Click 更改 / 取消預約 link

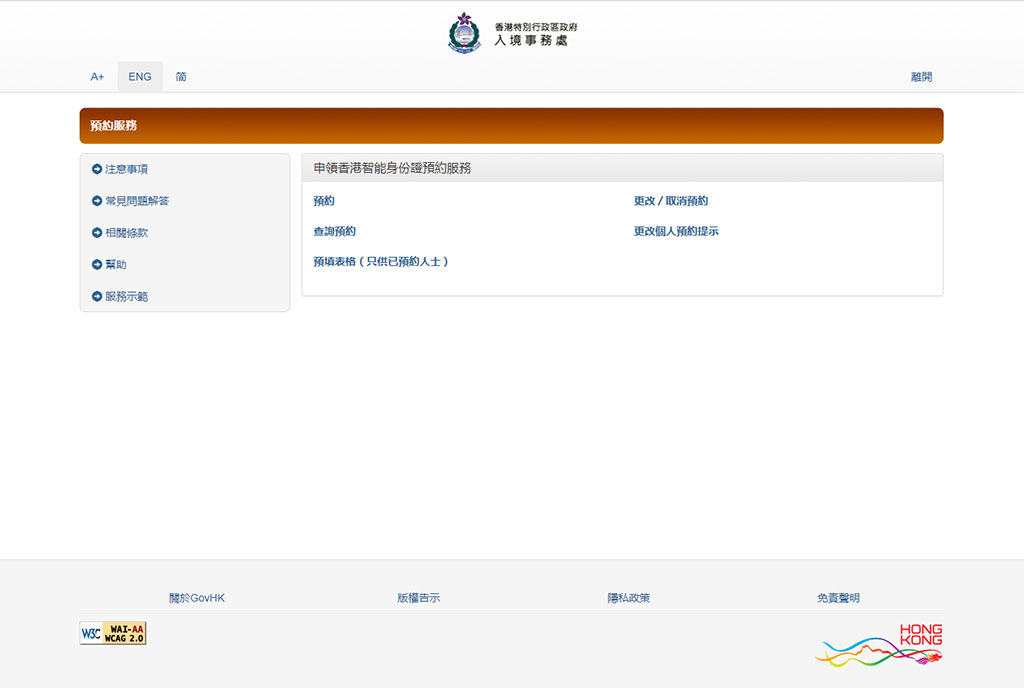671,201
